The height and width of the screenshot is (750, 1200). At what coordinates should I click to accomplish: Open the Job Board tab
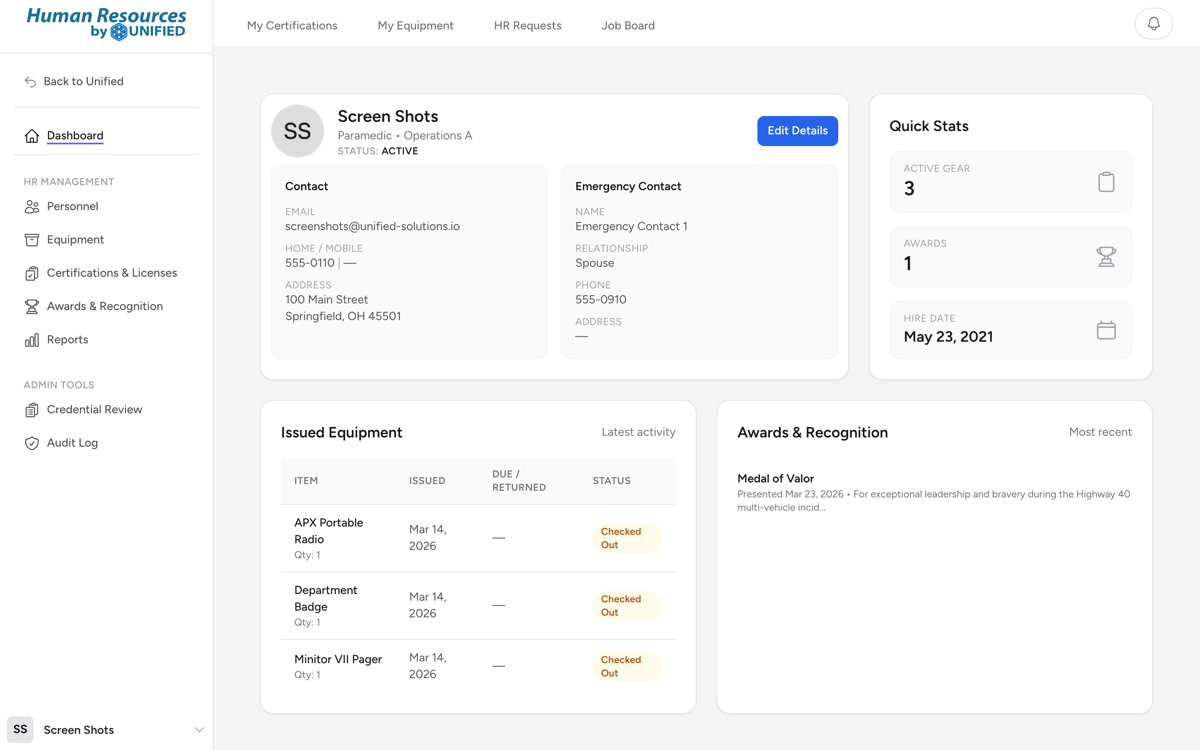628,26
